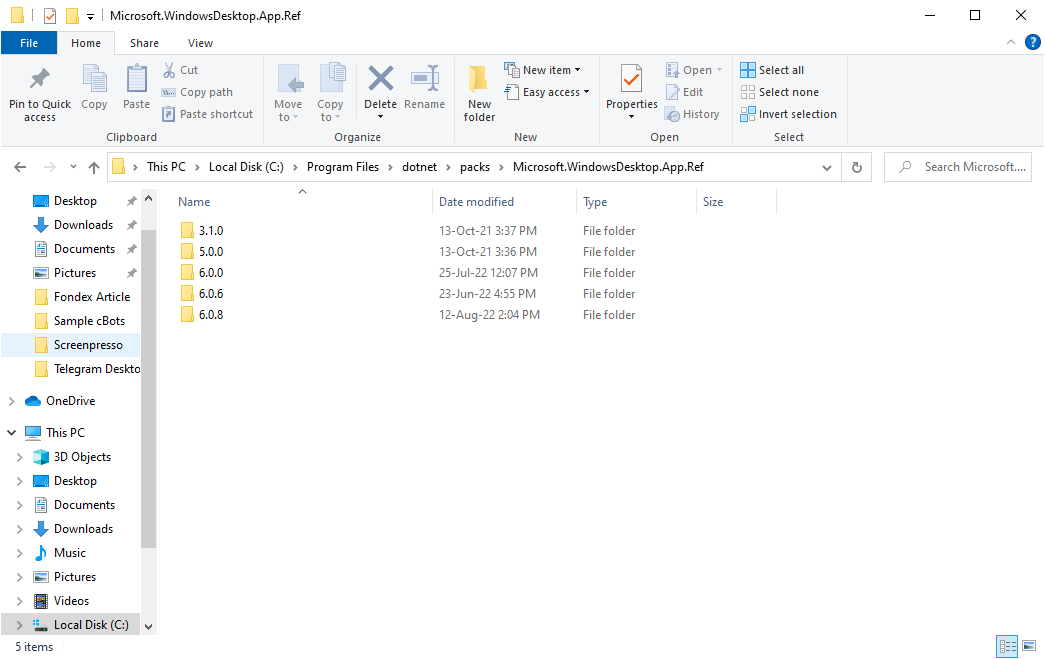This screenshot has width=1045, height=659.
Task: Open Screenpresso in the sidebar
Action: 78,344
